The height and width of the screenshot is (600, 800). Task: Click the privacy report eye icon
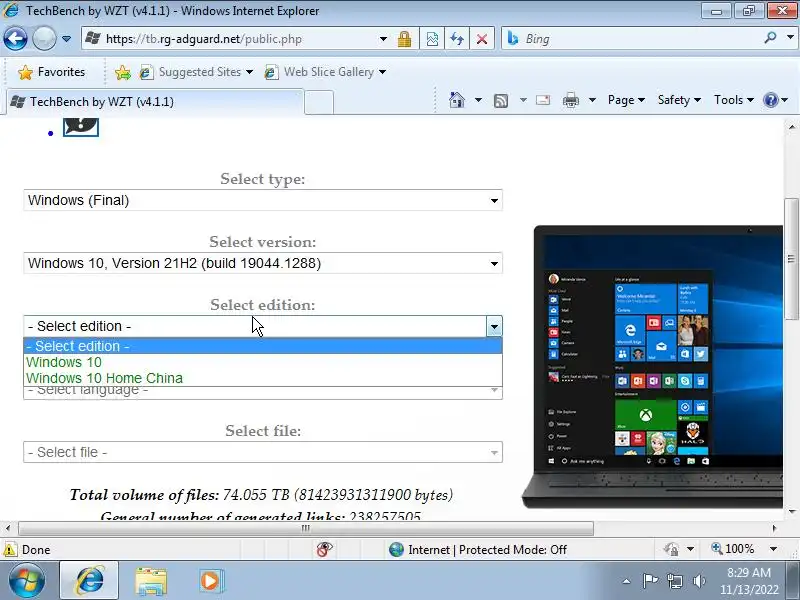(324, 549)
